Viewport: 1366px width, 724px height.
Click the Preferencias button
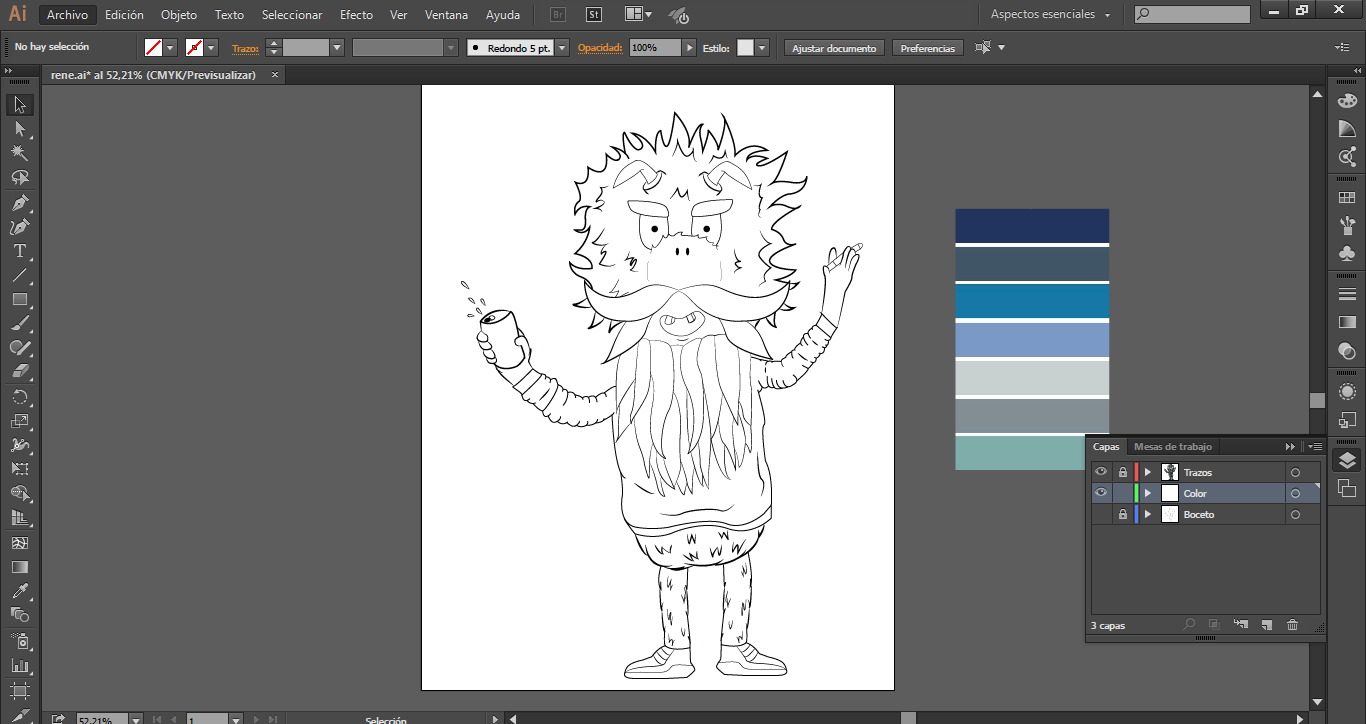coord(927,48)
